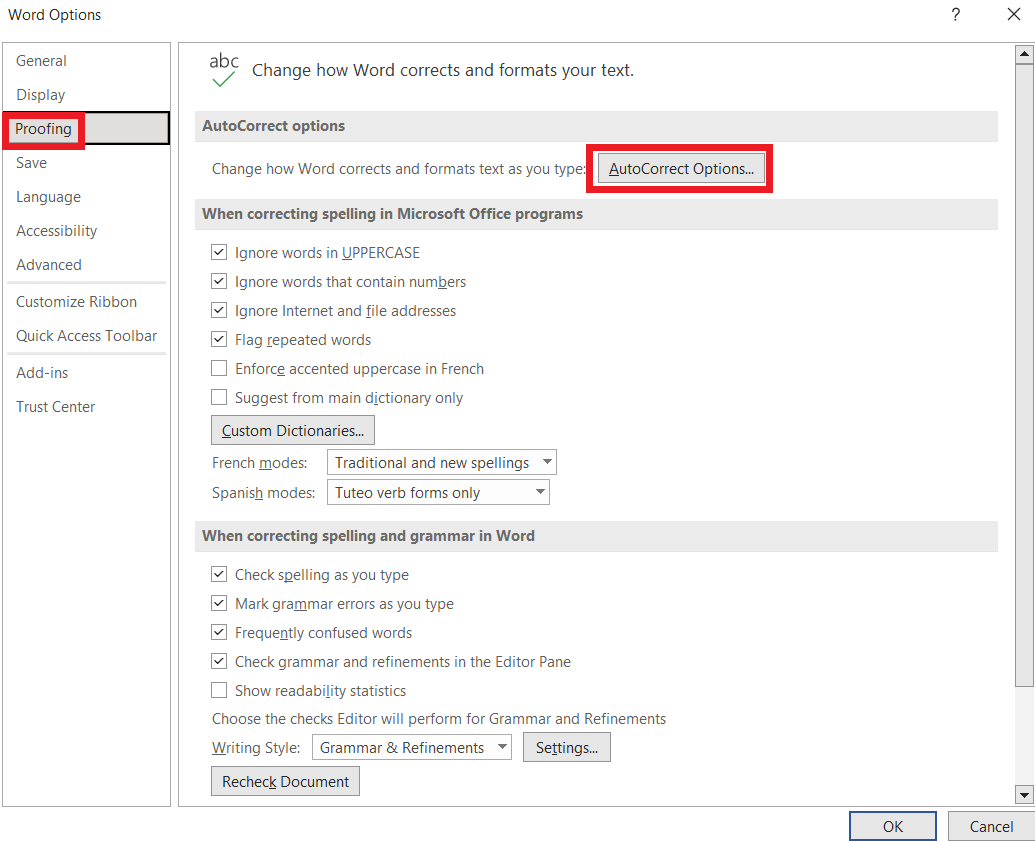Open the Trust Center category
The width and height of the screenshot is (1035, 841).
tap(55, 407)
